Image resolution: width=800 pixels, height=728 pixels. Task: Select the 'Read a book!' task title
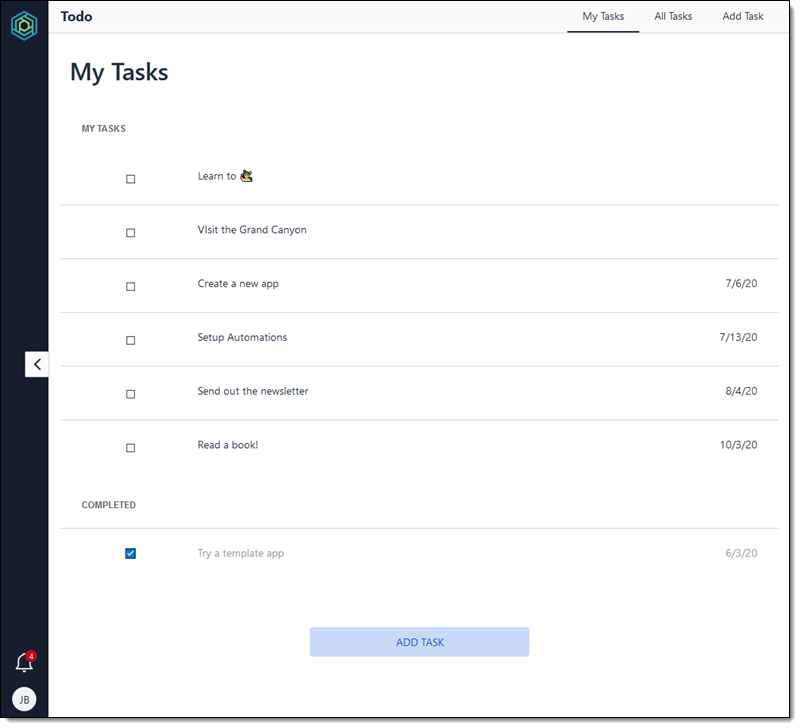228,445
